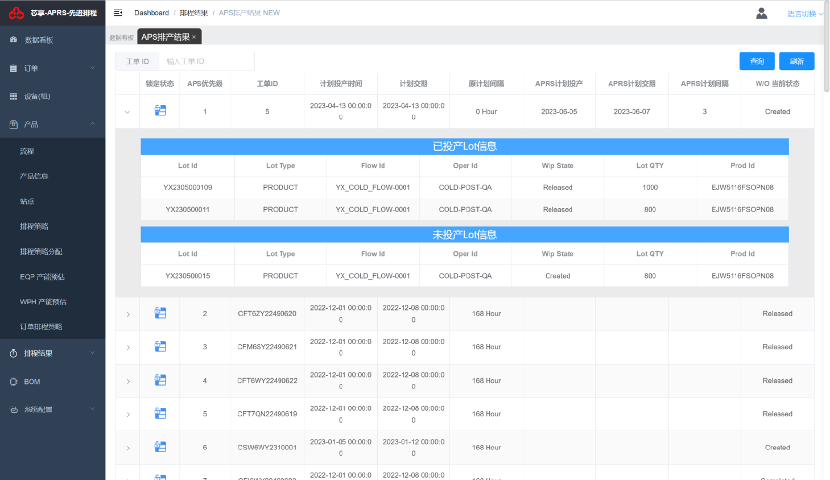Click Lot Id YX230500011 cell
Screen dimensions: 830x480
pos(187,210)
